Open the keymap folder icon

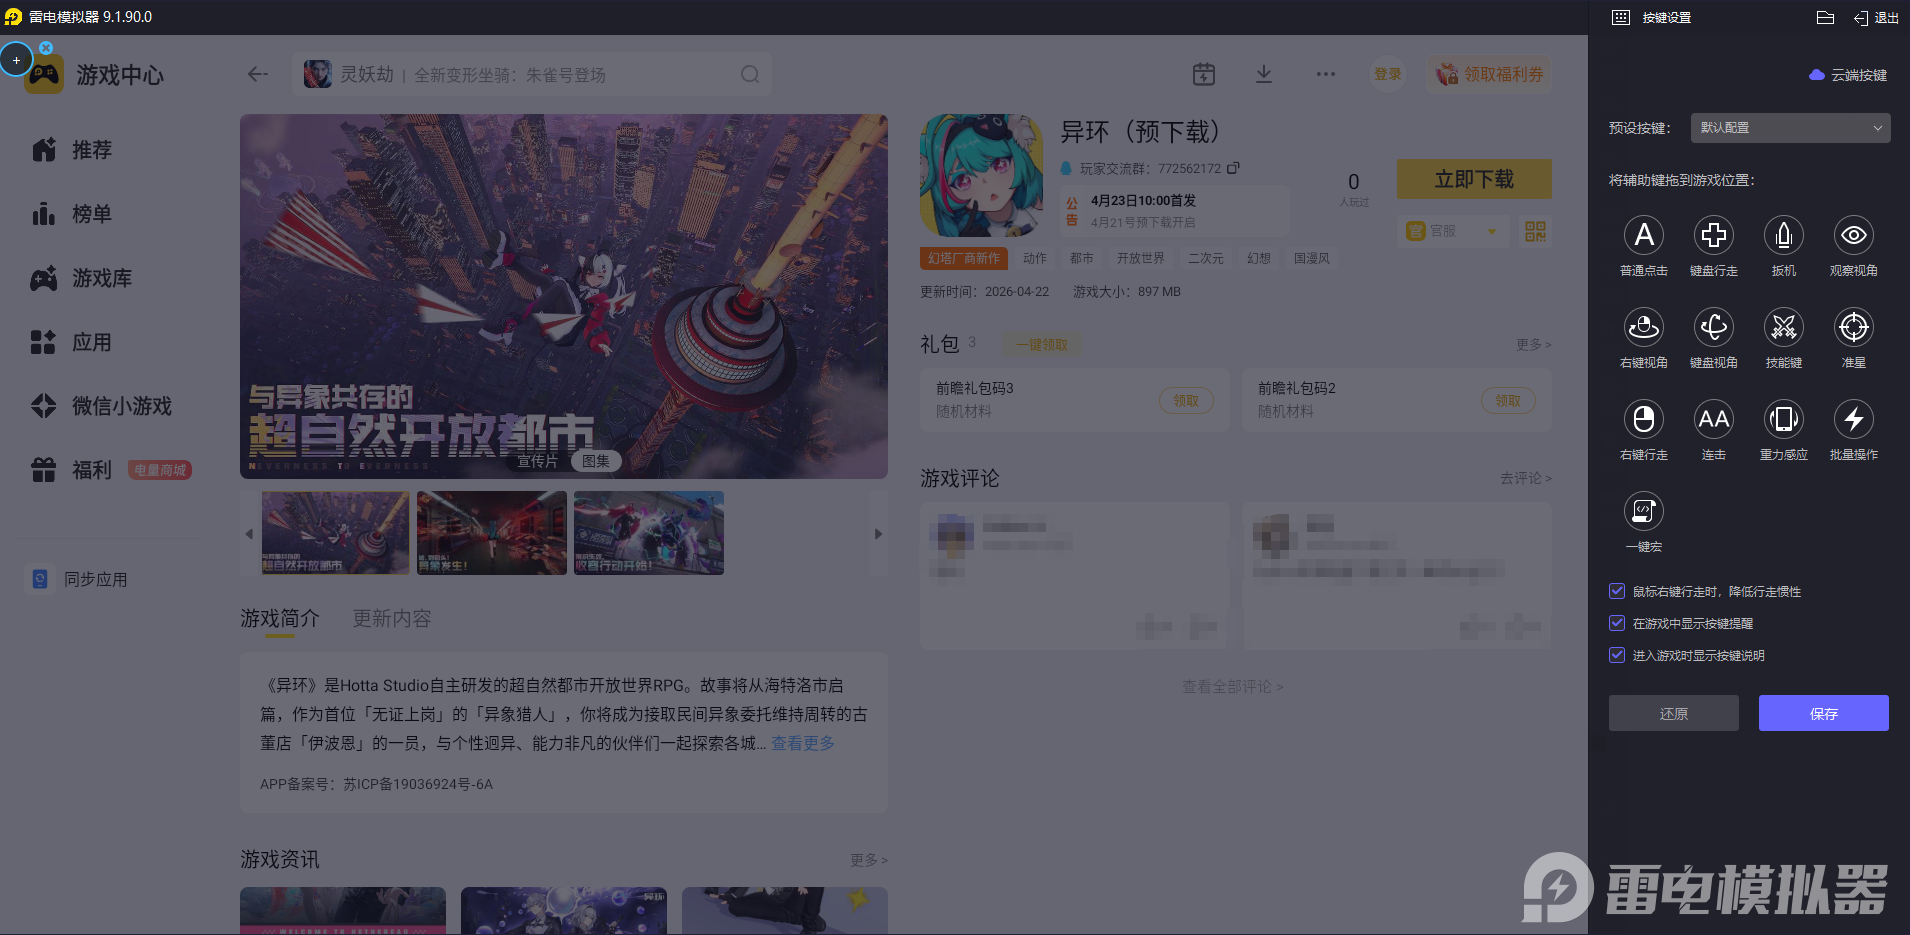(x=1825, y=18)
